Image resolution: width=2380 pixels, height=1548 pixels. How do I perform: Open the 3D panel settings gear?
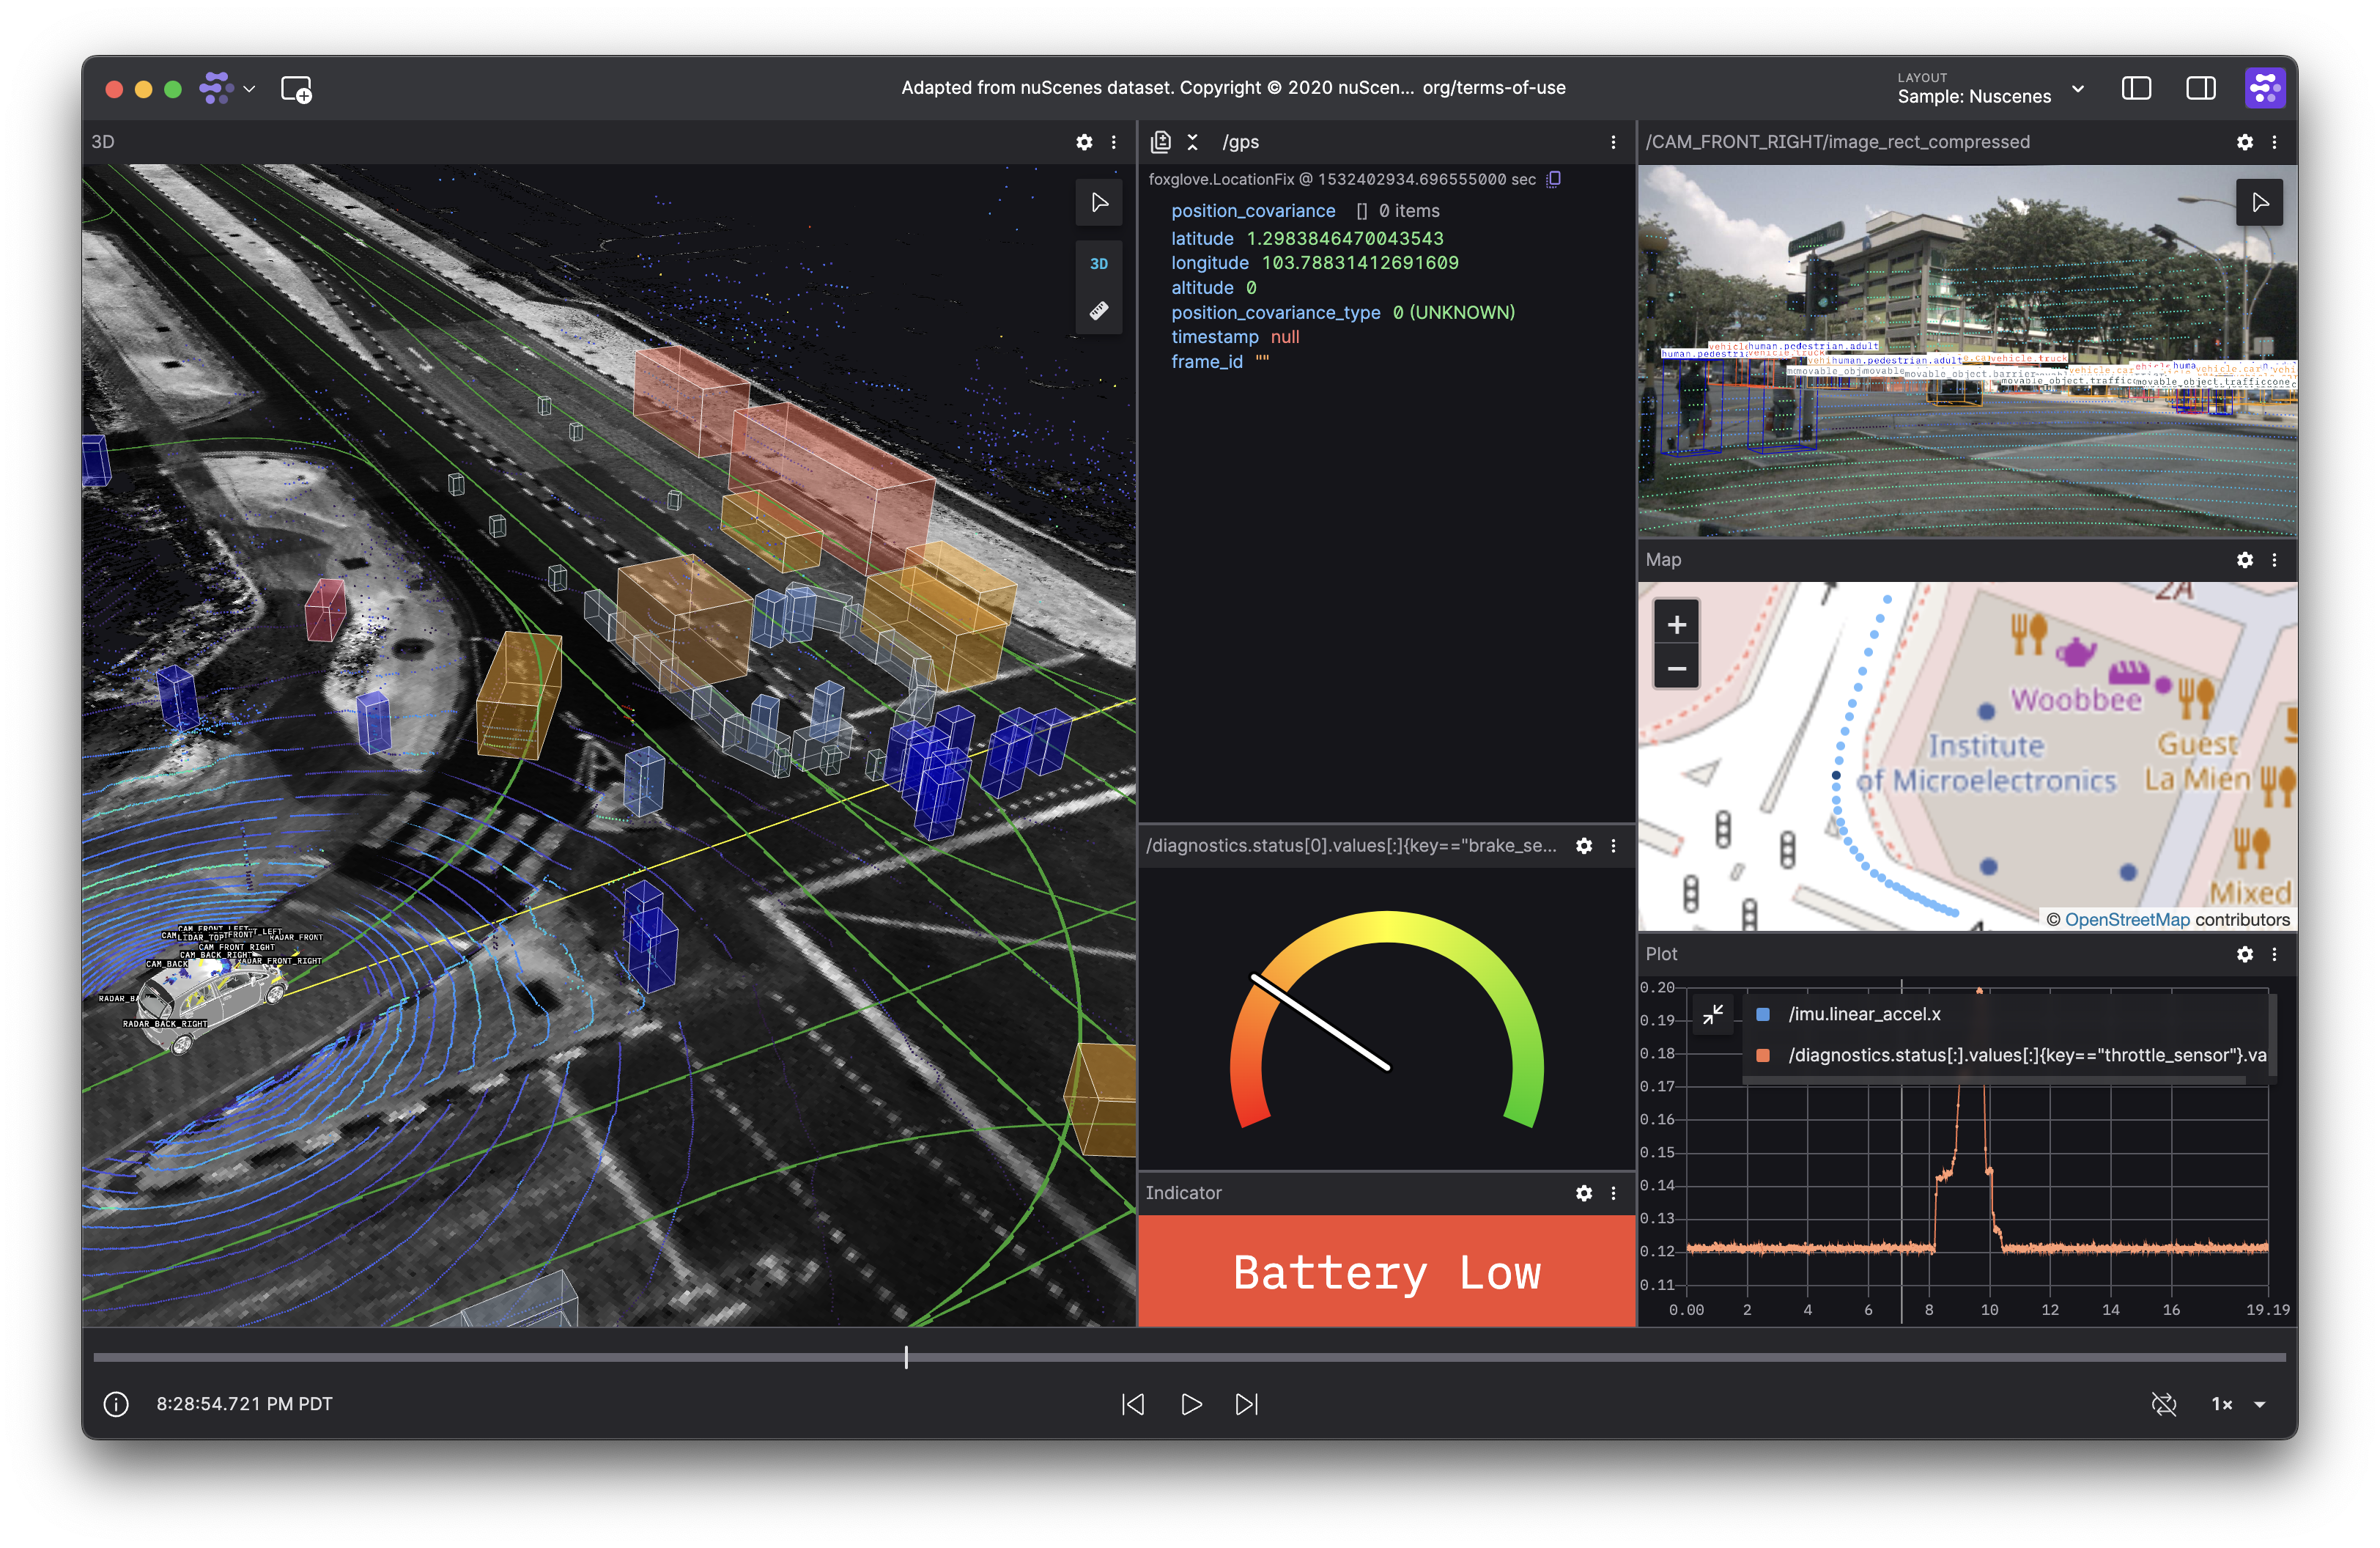[1084, 142]
